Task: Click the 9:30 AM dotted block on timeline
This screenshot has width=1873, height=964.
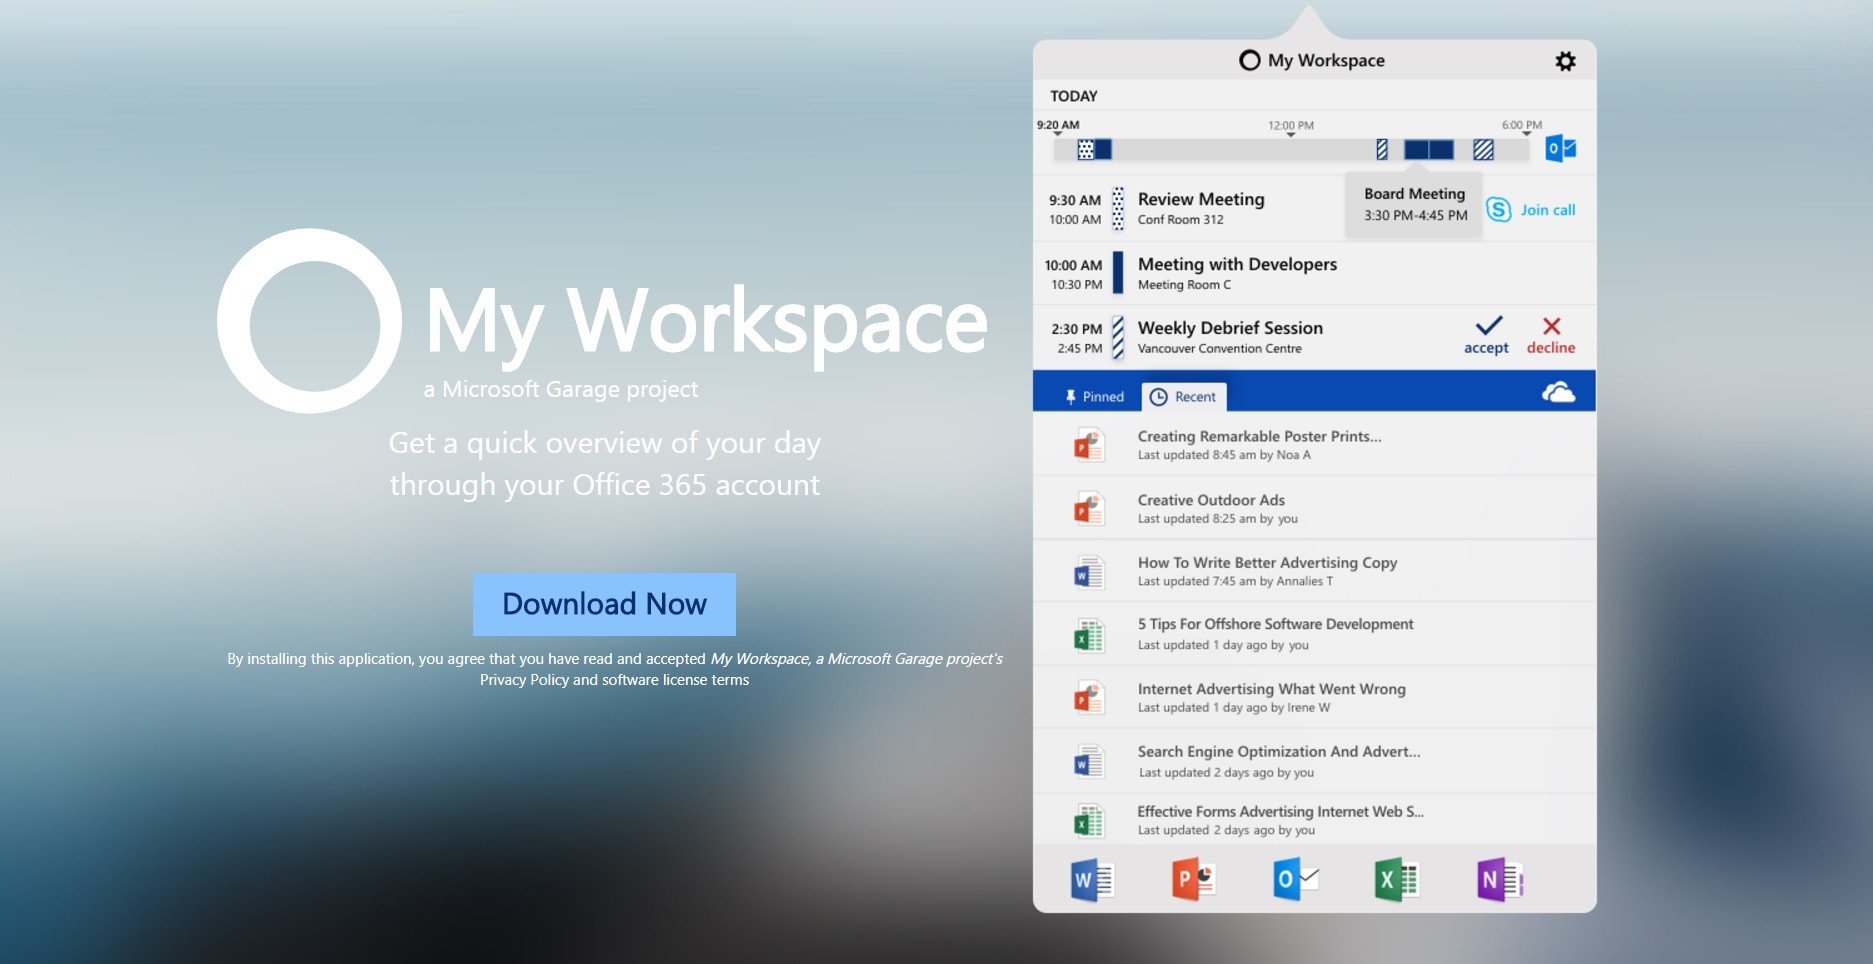Action: 1086,150
